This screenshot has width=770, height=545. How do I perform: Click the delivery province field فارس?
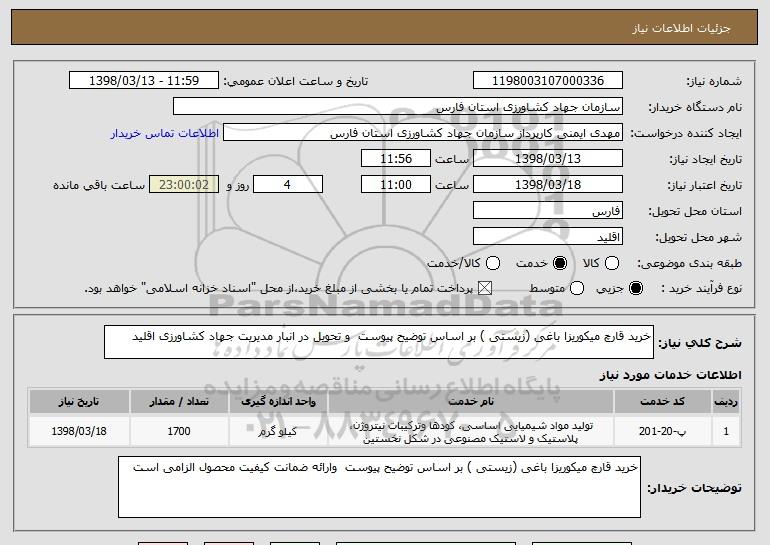click(548, 211)
